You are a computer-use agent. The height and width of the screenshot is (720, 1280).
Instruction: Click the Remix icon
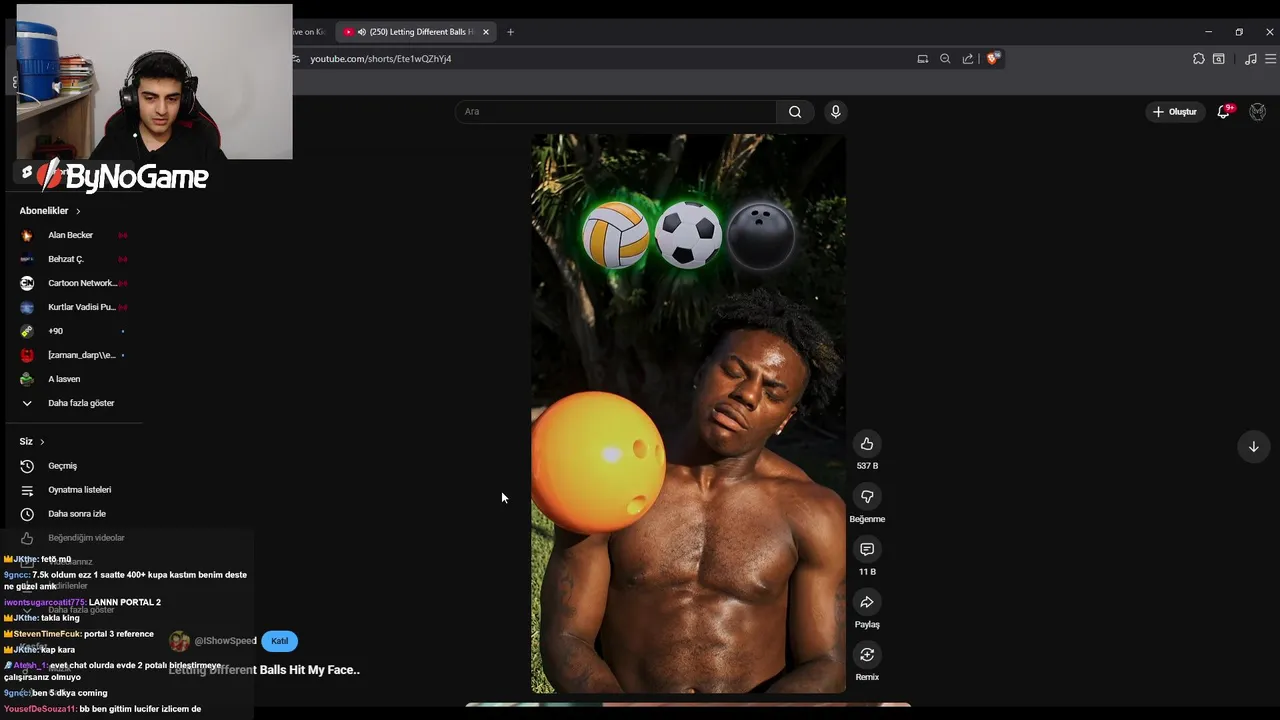(867, 655)
